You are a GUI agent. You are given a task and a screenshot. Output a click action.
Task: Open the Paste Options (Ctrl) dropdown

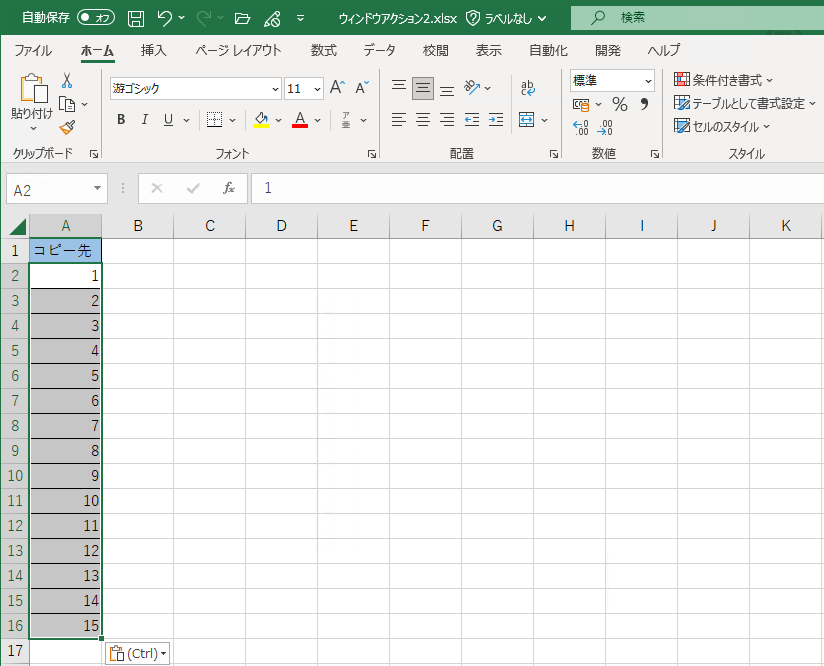point(137,654)
